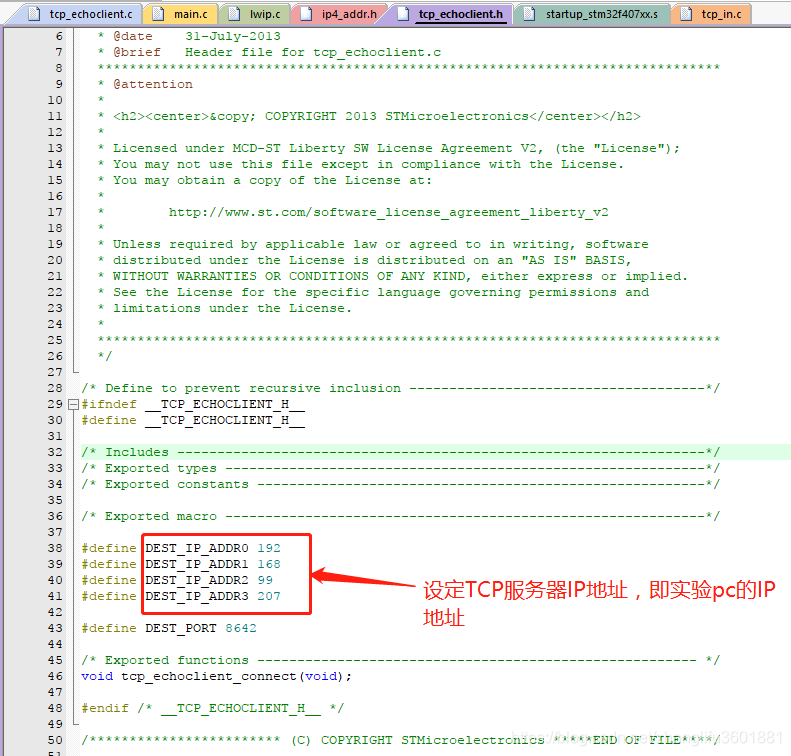This screenshot has width=791, height=756.
Task: Click the DEST_PORT value 8642
Action: [x=241, y=628]
